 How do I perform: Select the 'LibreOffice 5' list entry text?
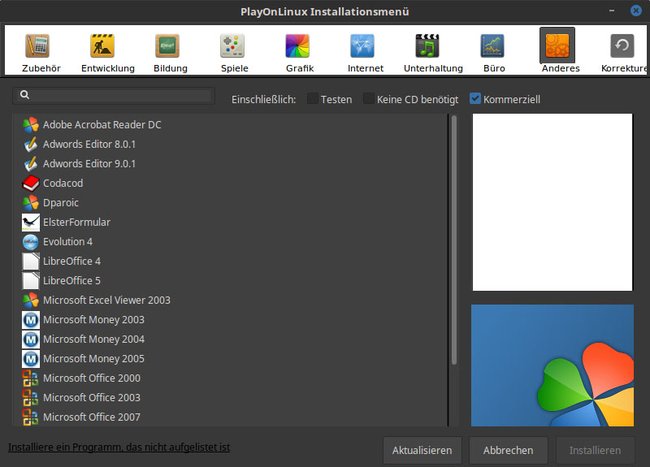click(x=72, y=281)
